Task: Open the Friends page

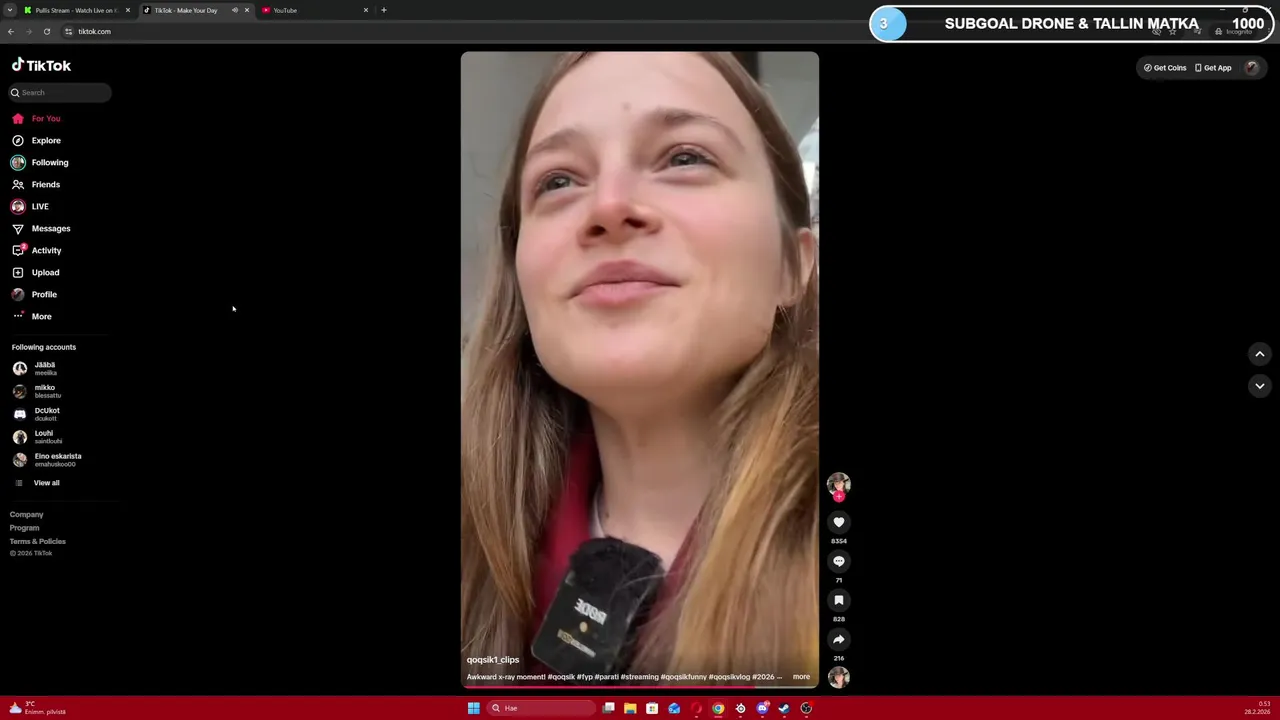Action: coord(36,184)
